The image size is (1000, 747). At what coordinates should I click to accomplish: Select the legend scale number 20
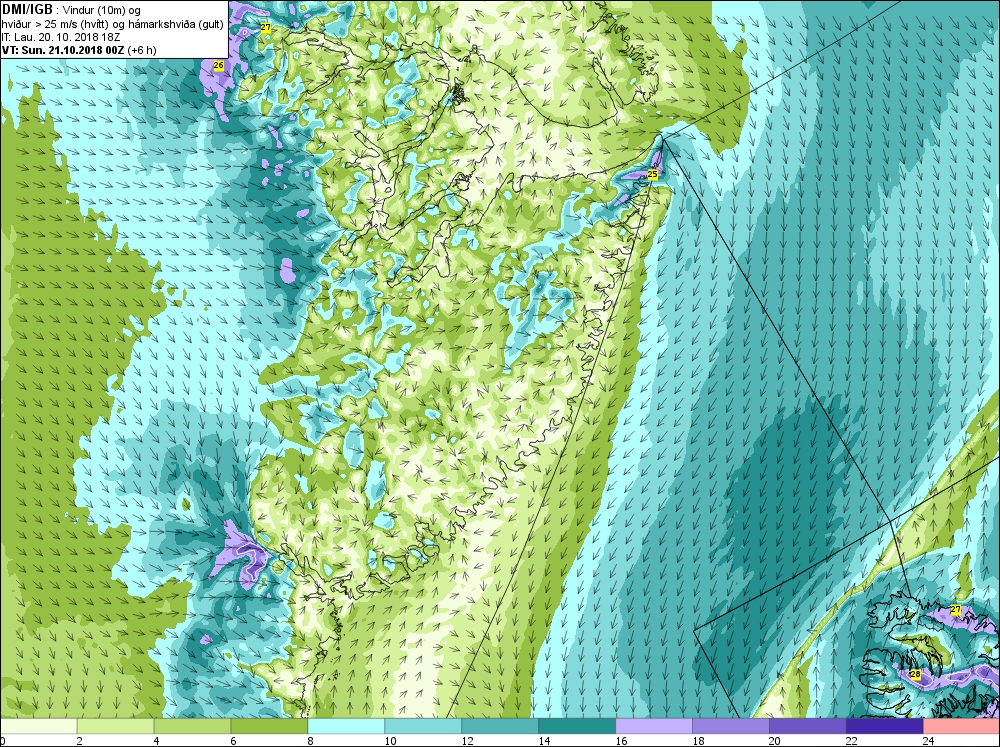tap(774, 741)
